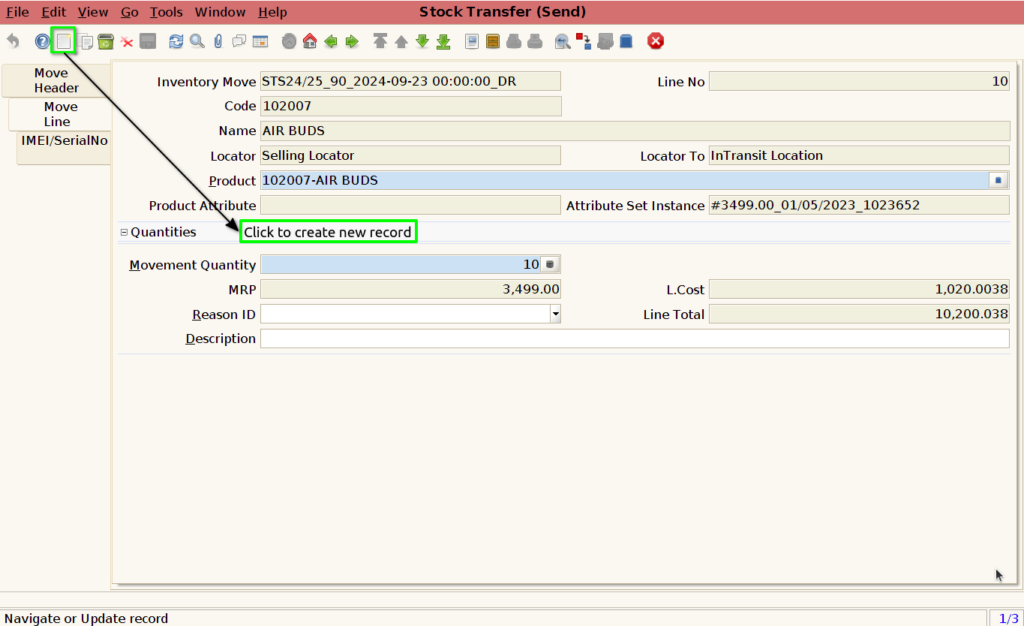Click the Zoom Across toolbar icon
The height and width of the screenshot is (626, 1024).
[x=562, y=41]
